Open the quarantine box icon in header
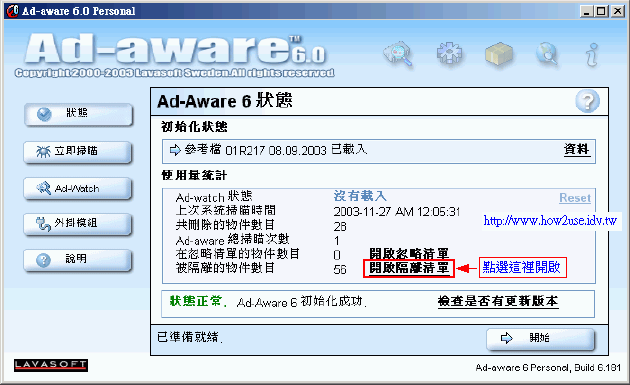The width and height of the screenshot is (630, 385). tap(499, 54)
